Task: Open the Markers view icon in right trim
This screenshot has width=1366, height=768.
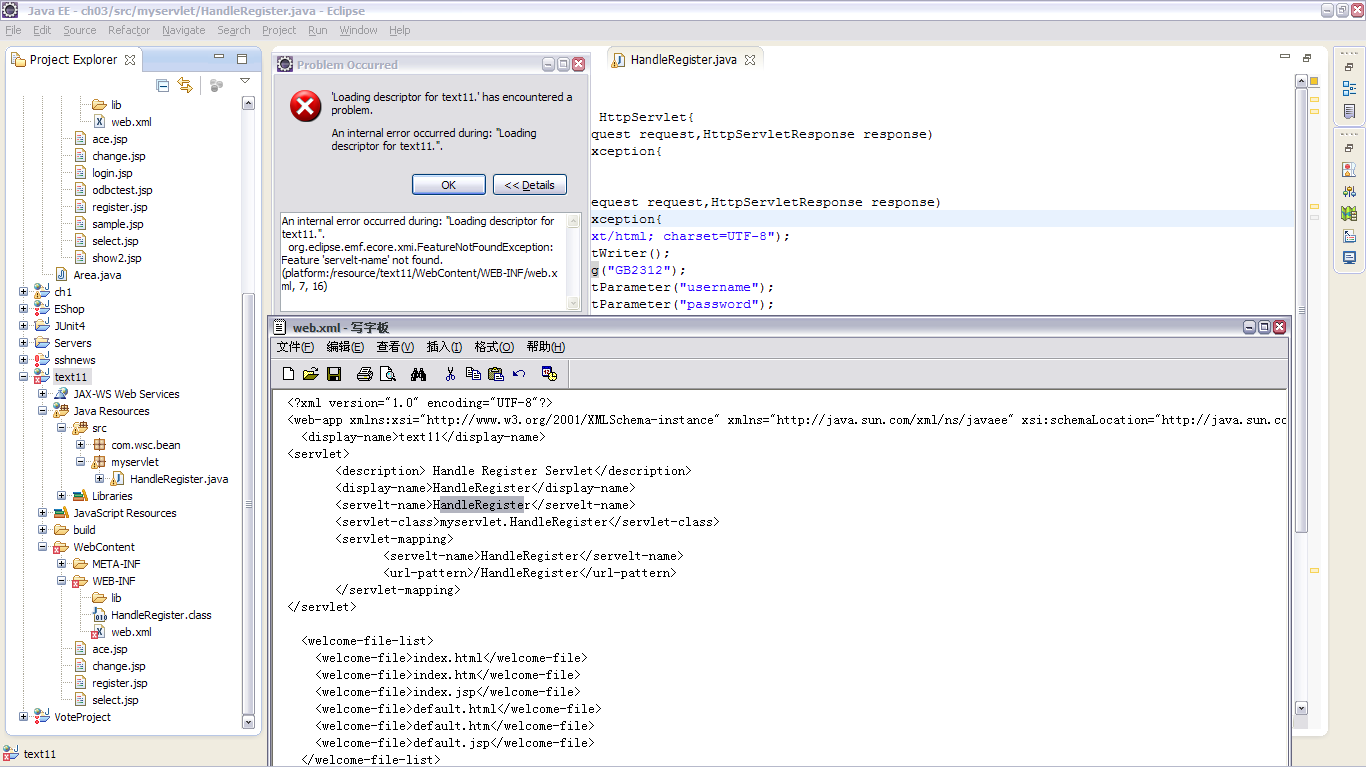Action: (1349, 170)
